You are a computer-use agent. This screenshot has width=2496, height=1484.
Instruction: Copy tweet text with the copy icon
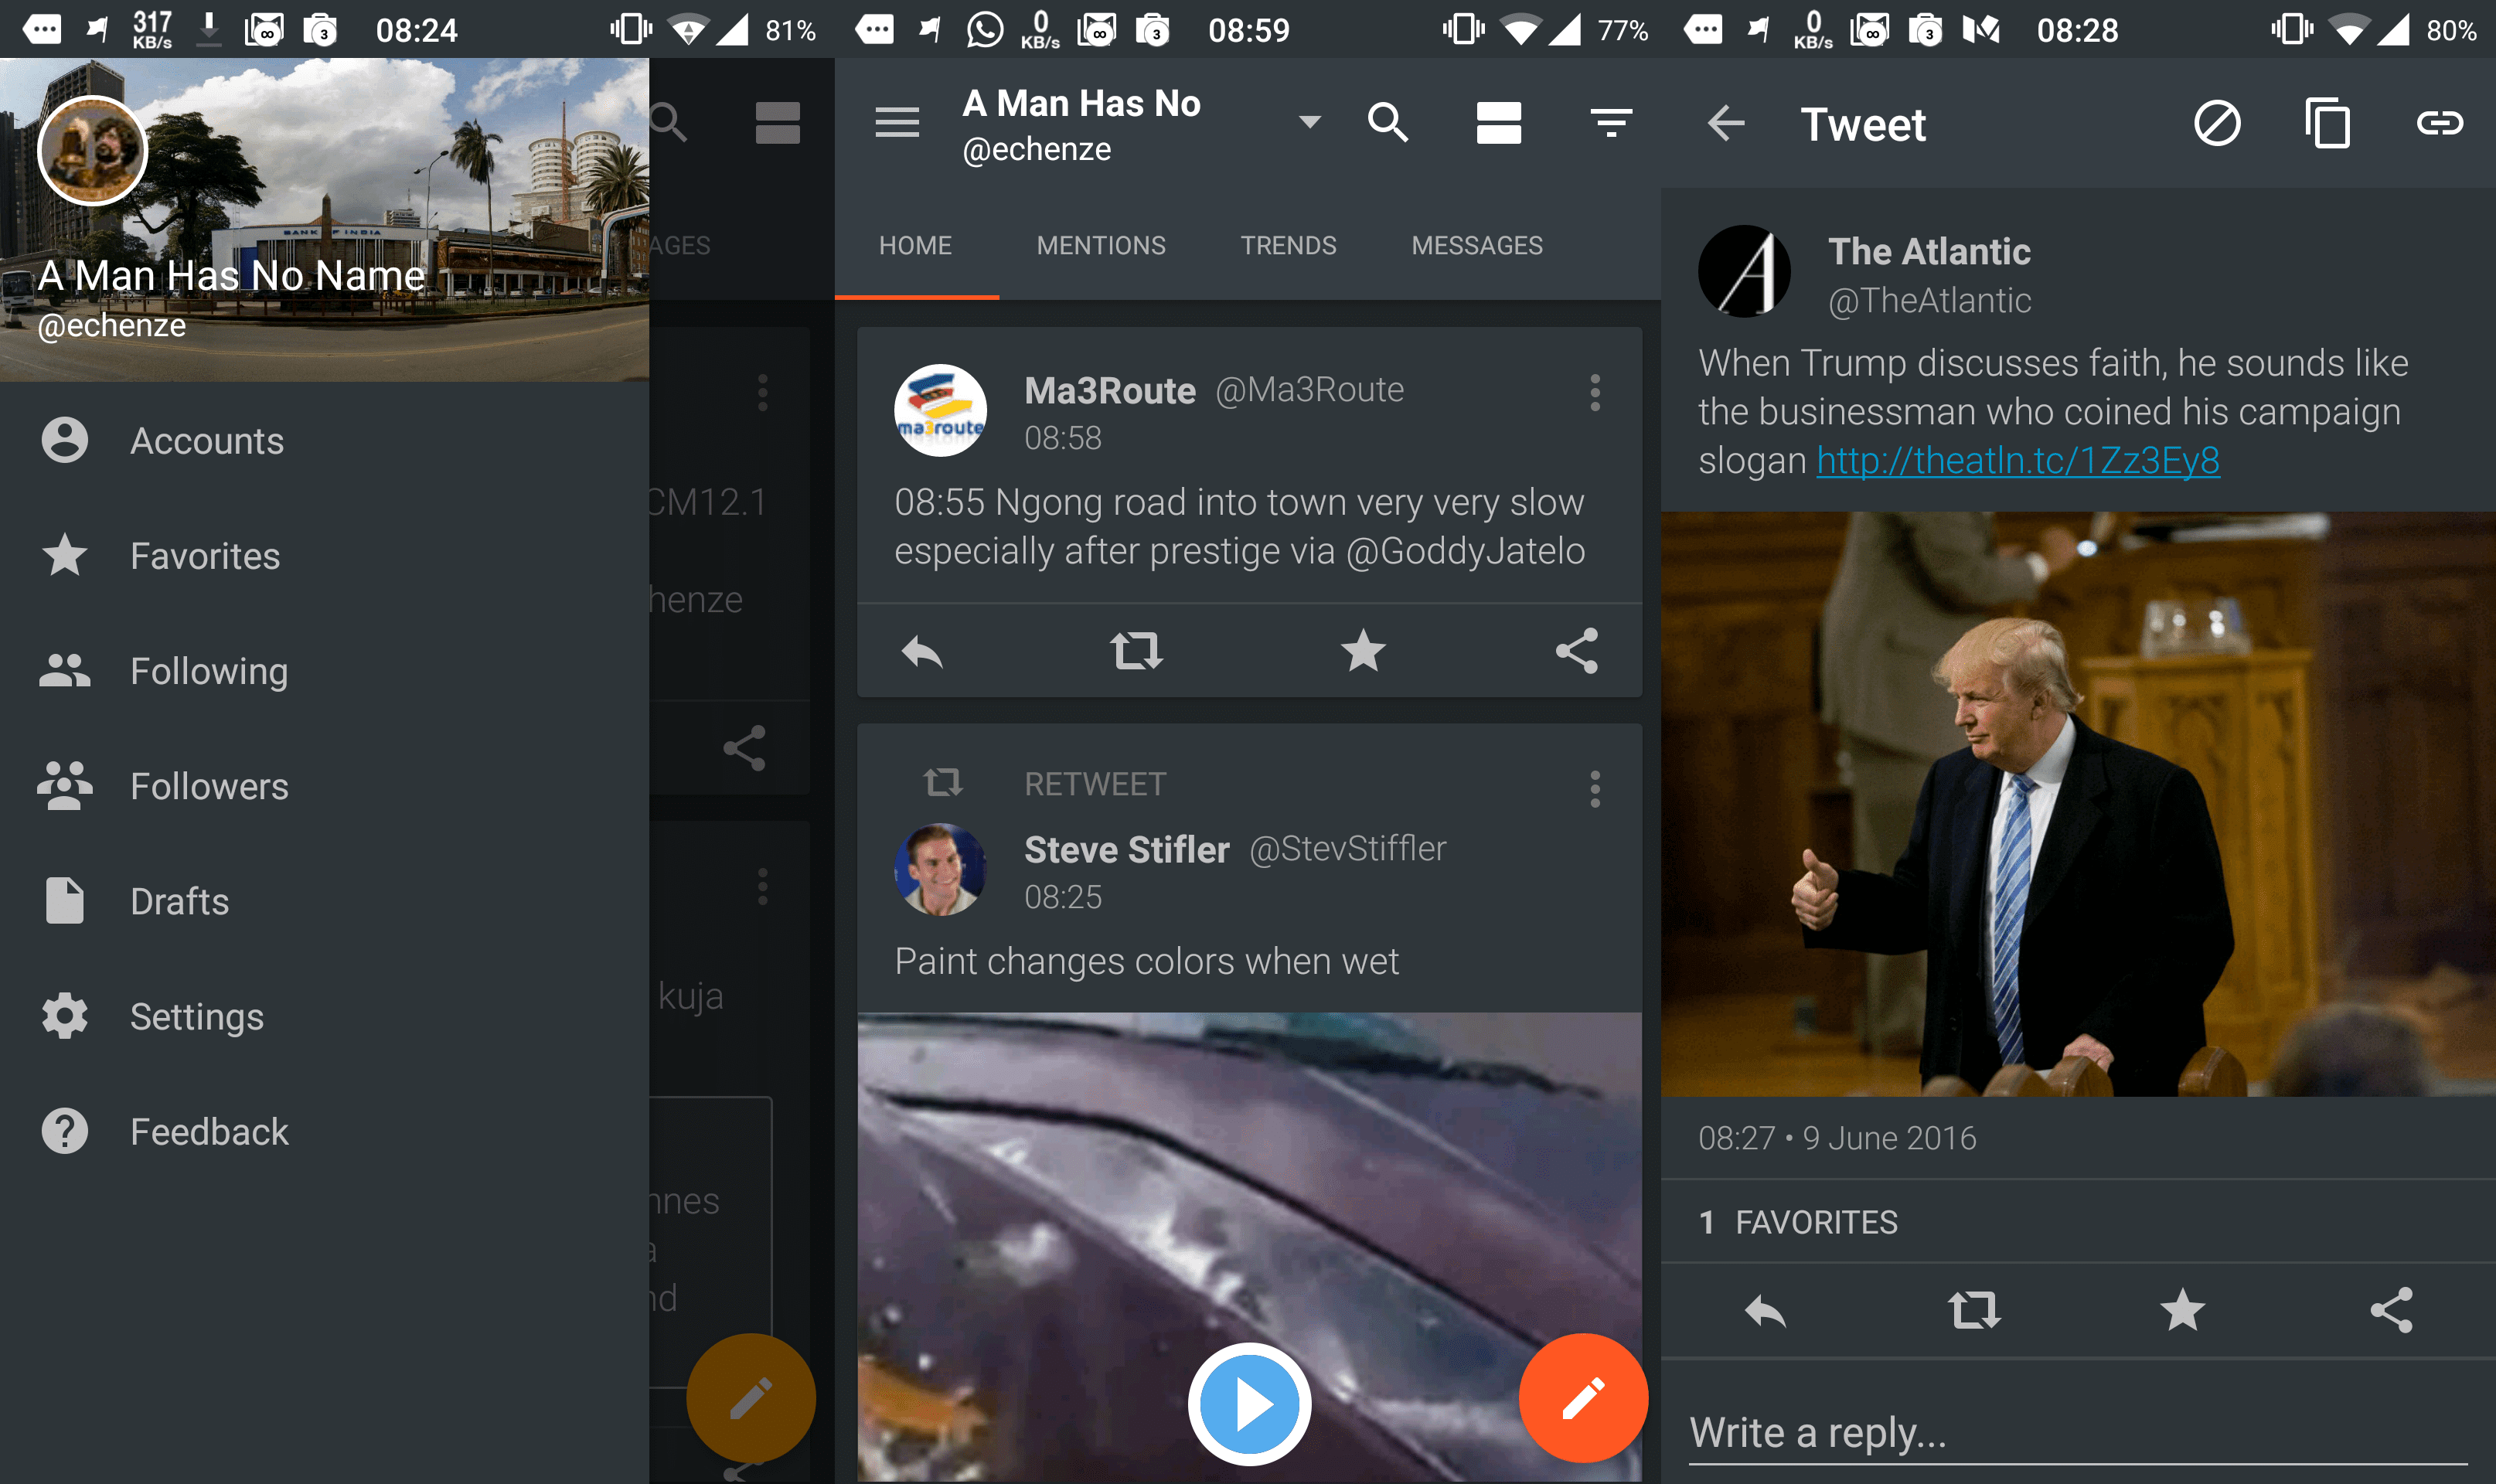coord(2327,123)
